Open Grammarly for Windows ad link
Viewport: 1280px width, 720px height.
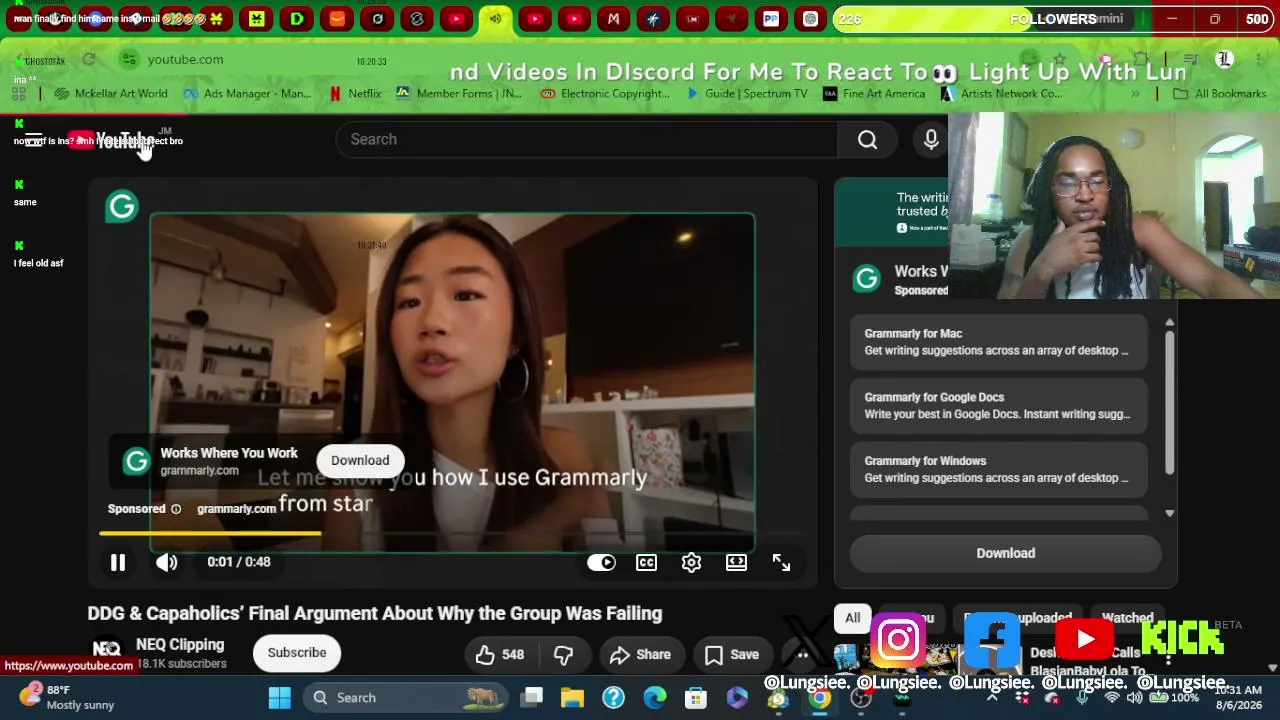coord(999,469)
